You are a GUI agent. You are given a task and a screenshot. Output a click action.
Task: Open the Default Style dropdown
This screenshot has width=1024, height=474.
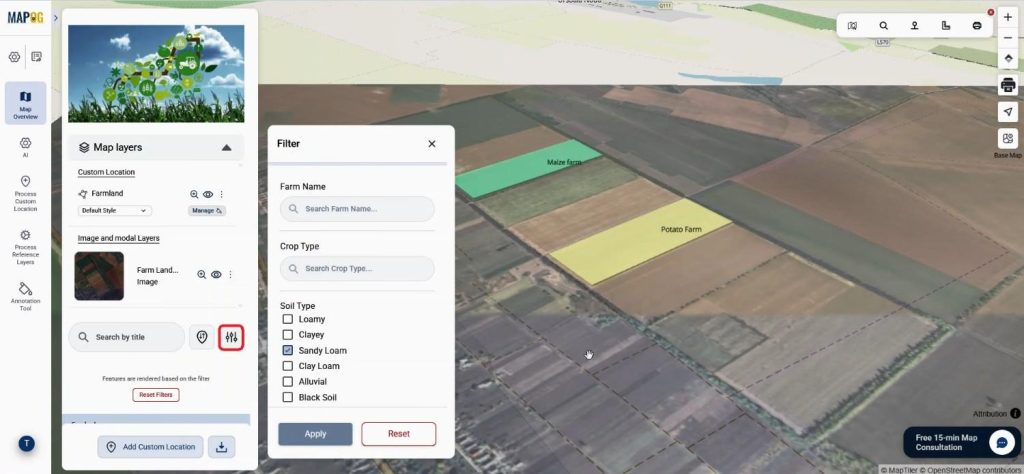115,211
